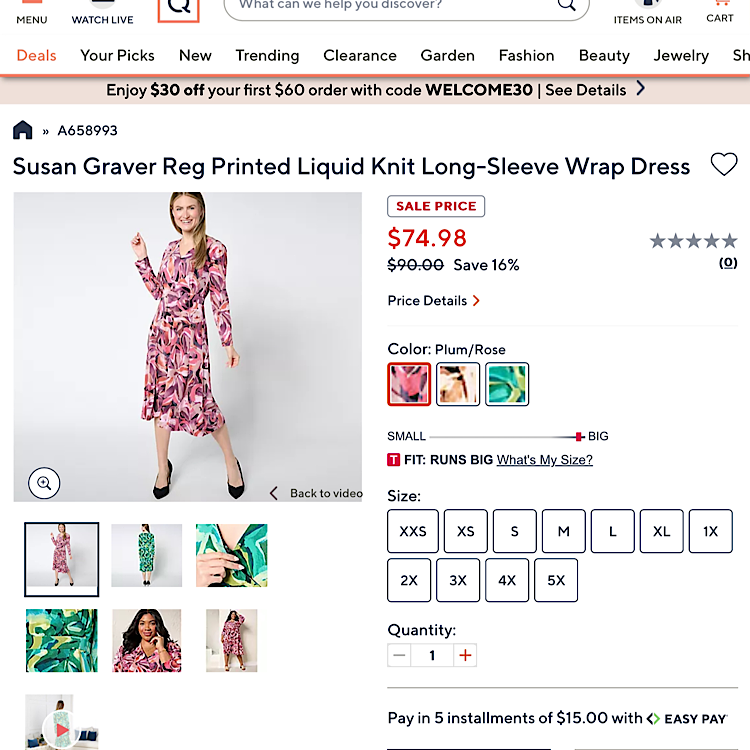
Task: Increase quantity with plus button
Action: (x=464, y=656)
